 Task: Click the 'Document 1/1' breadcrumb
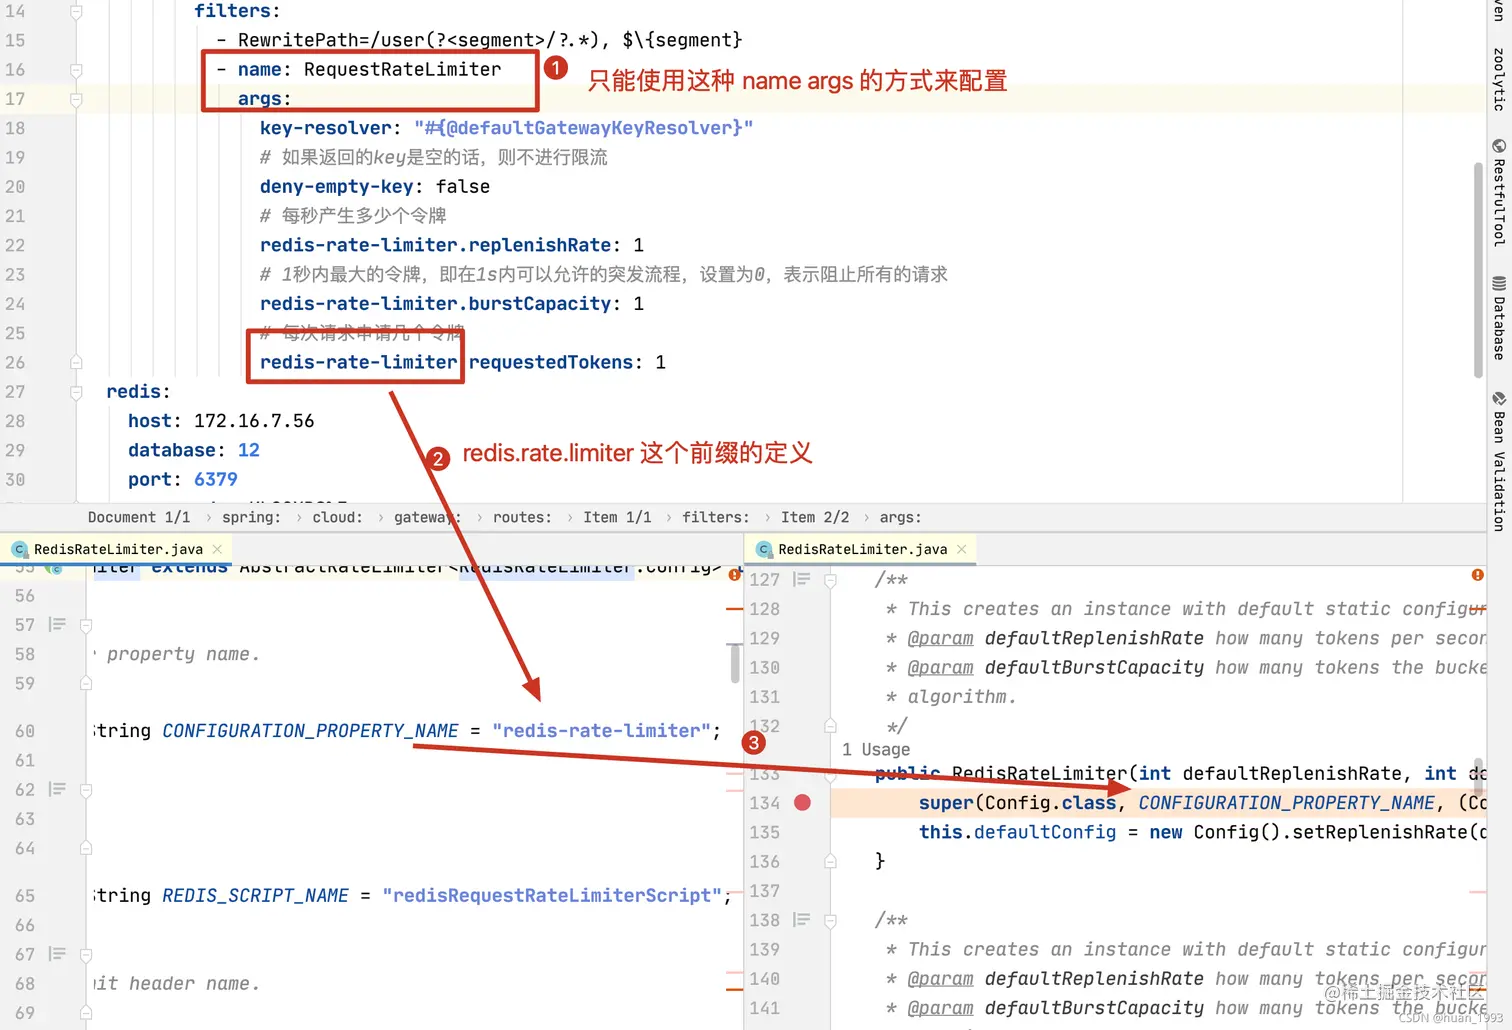coord(139,517)
